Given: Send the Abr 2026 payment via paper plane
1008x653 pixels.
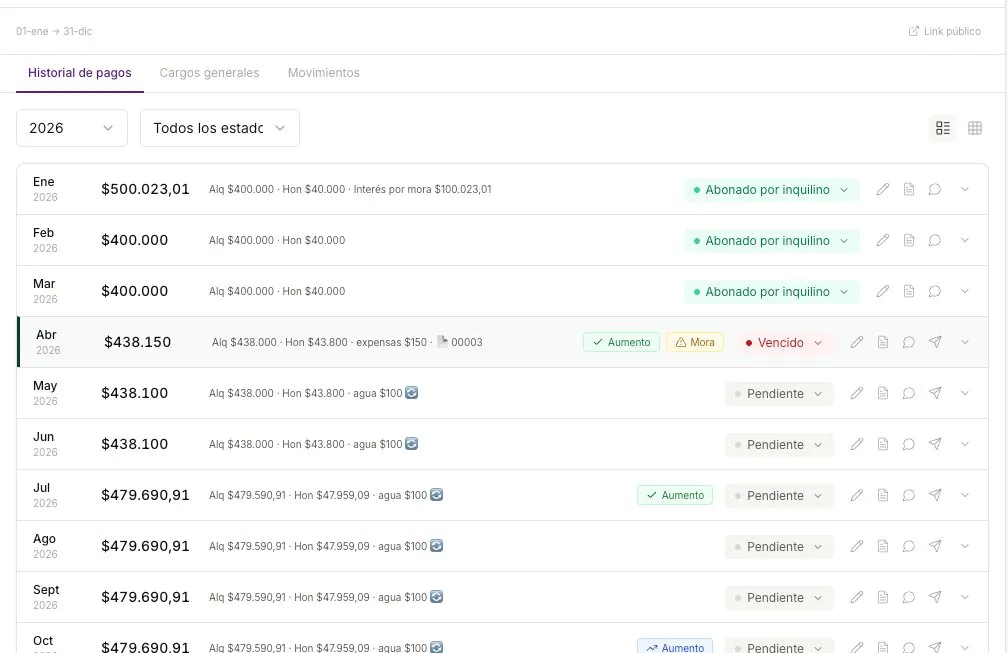Looking at the screenshot, I should pyautogui.click(x=935, y=342).
